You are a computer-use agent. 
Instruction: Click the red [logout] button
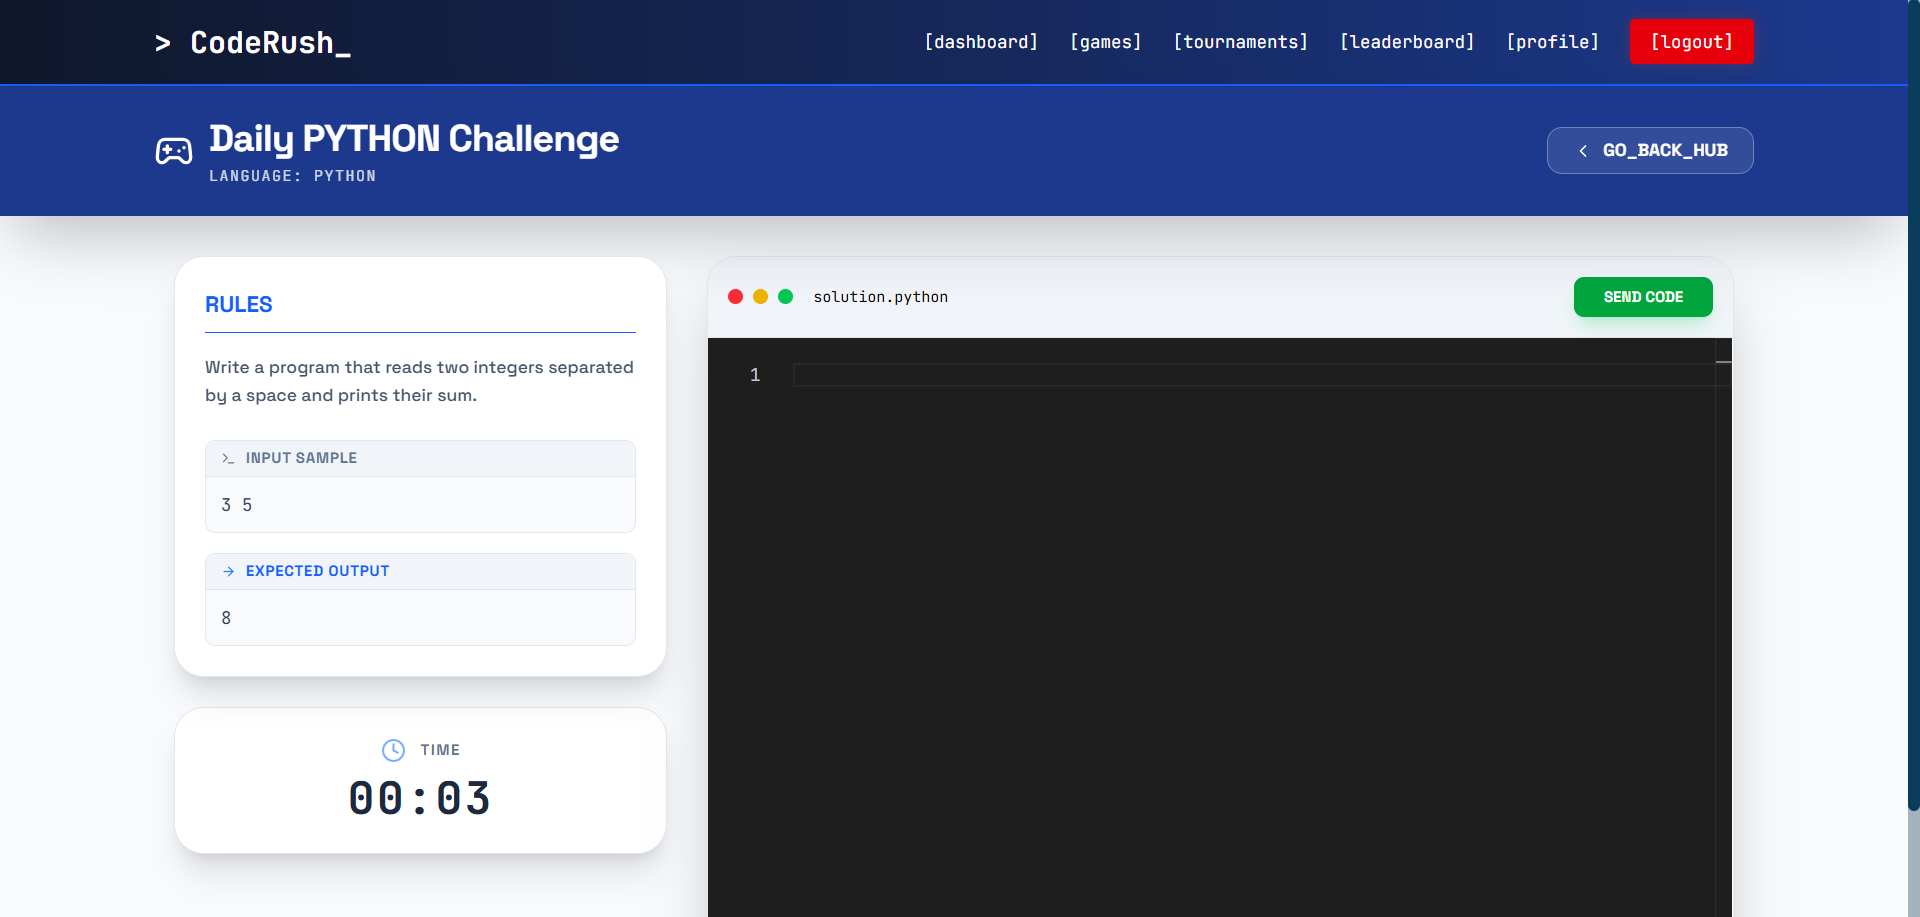1691,42
